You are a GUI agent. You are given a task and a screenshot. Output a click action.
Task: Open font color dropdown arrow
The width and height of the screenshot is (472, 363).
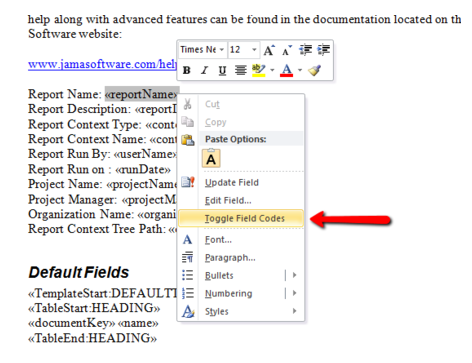[300, 70]
